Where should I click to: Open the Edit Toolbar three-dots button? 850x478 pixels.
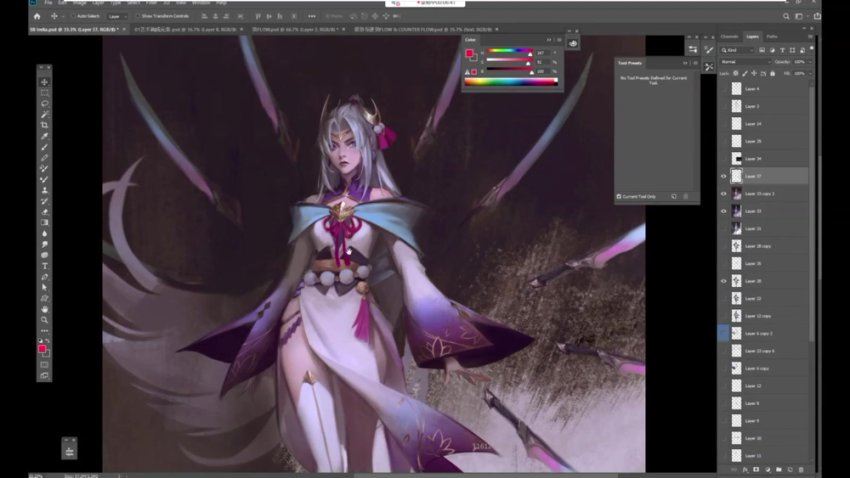tap(44, 331)
